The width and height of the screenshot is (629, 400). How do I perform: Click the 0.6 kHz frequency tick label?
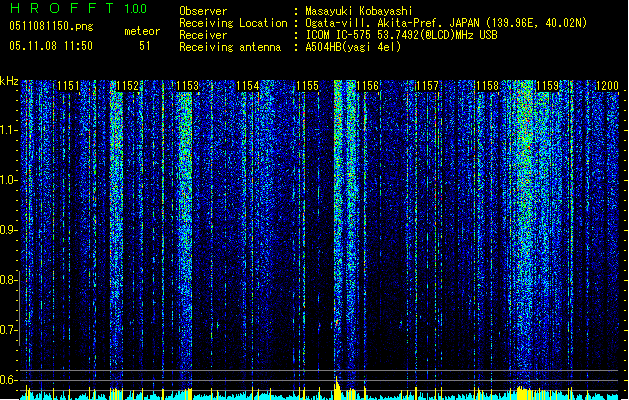pos(9,380)
